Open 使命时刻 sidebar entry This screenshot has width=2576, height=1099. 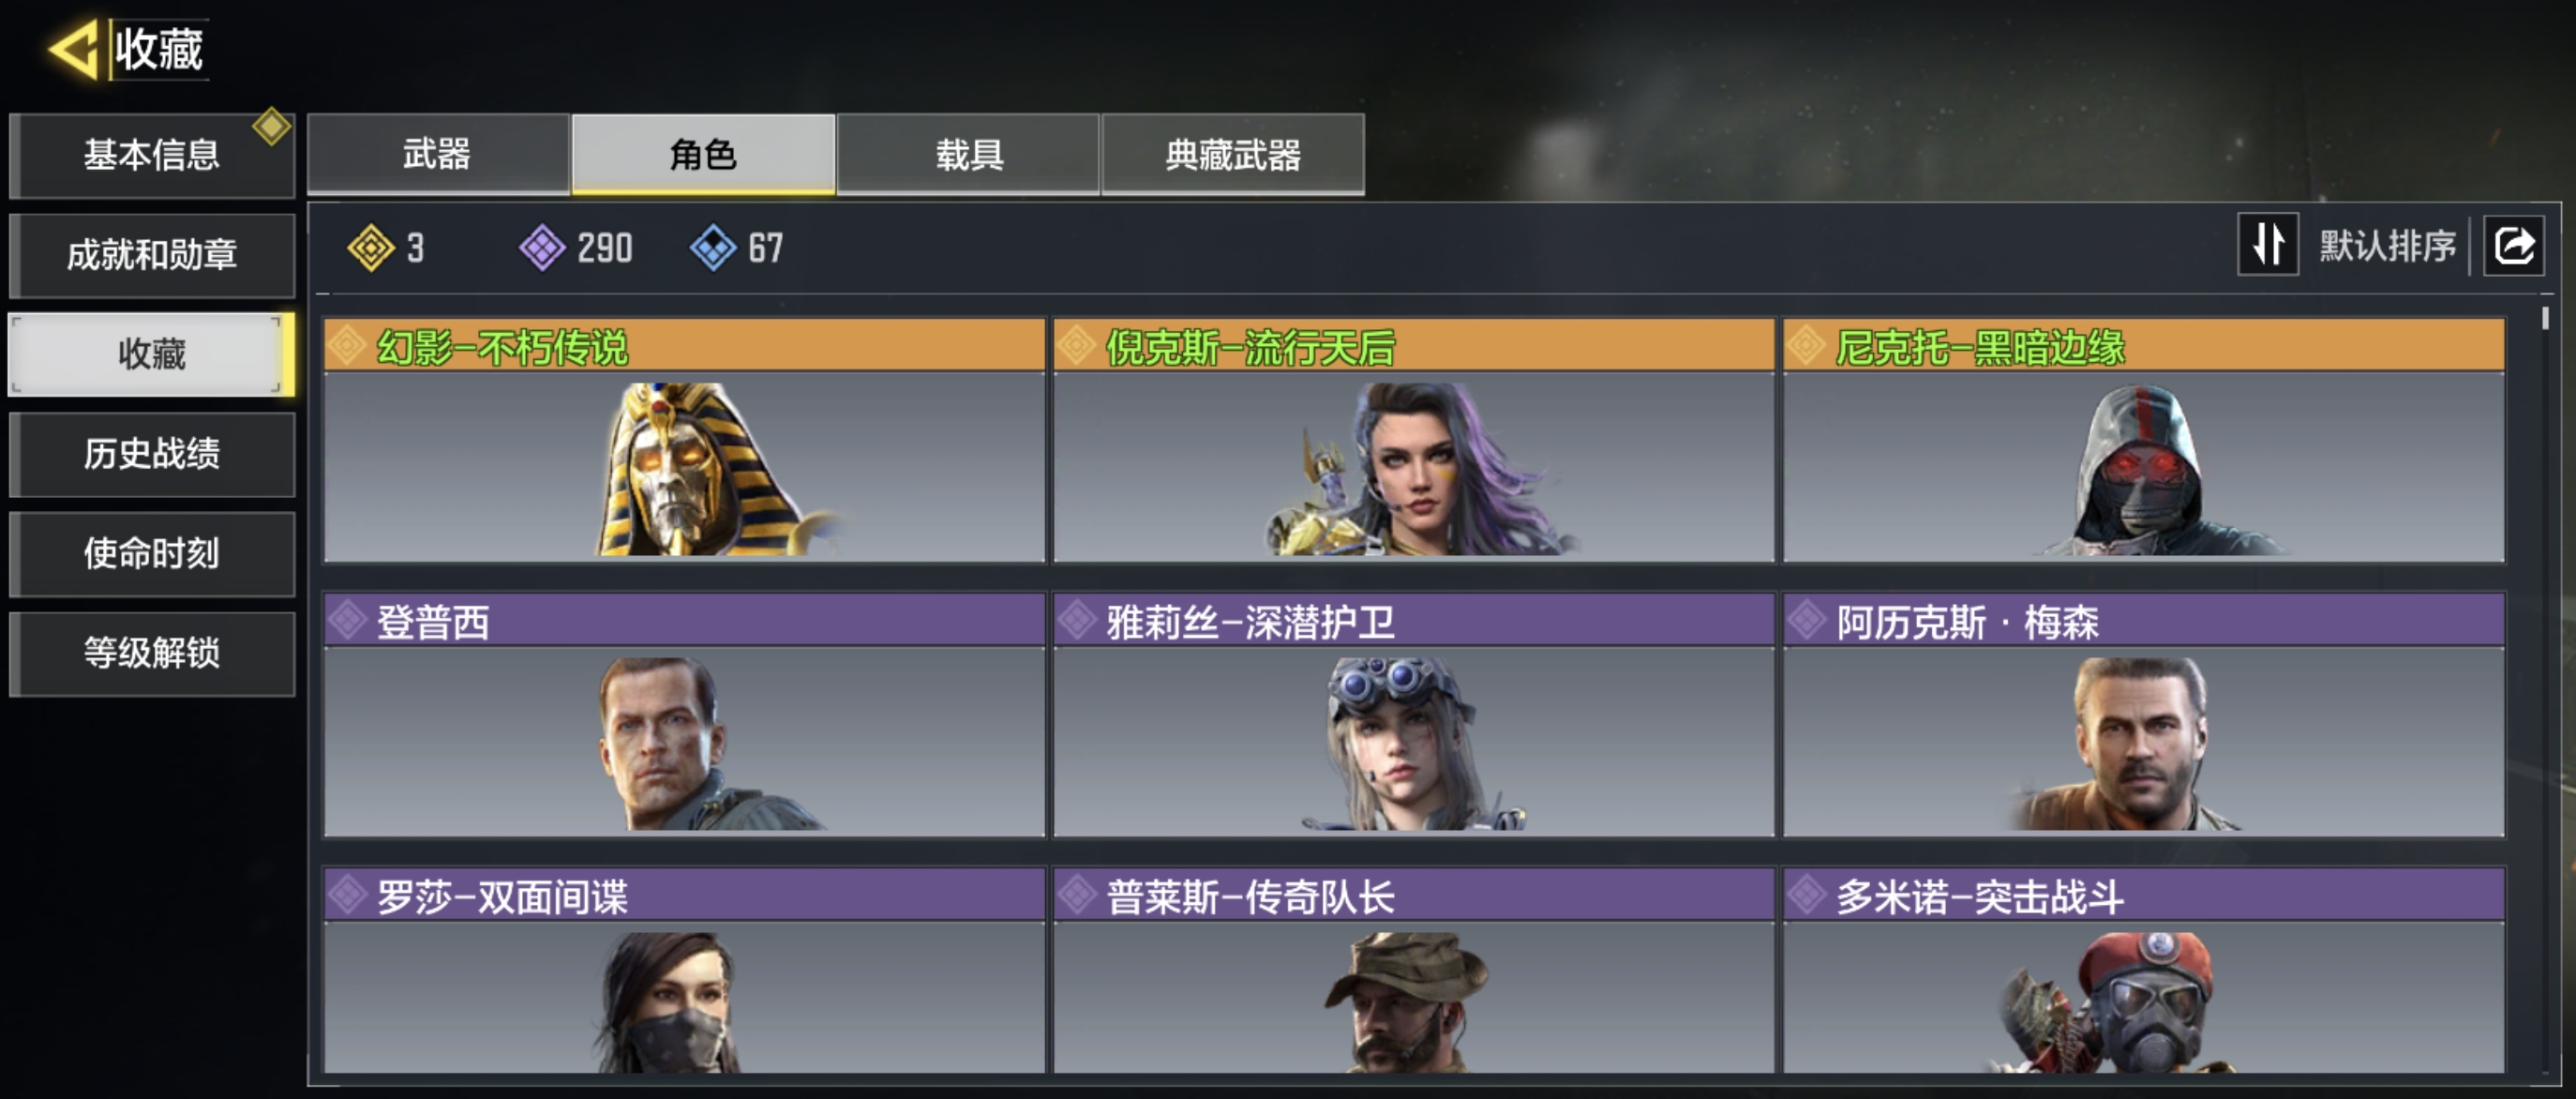coord(151,553)
